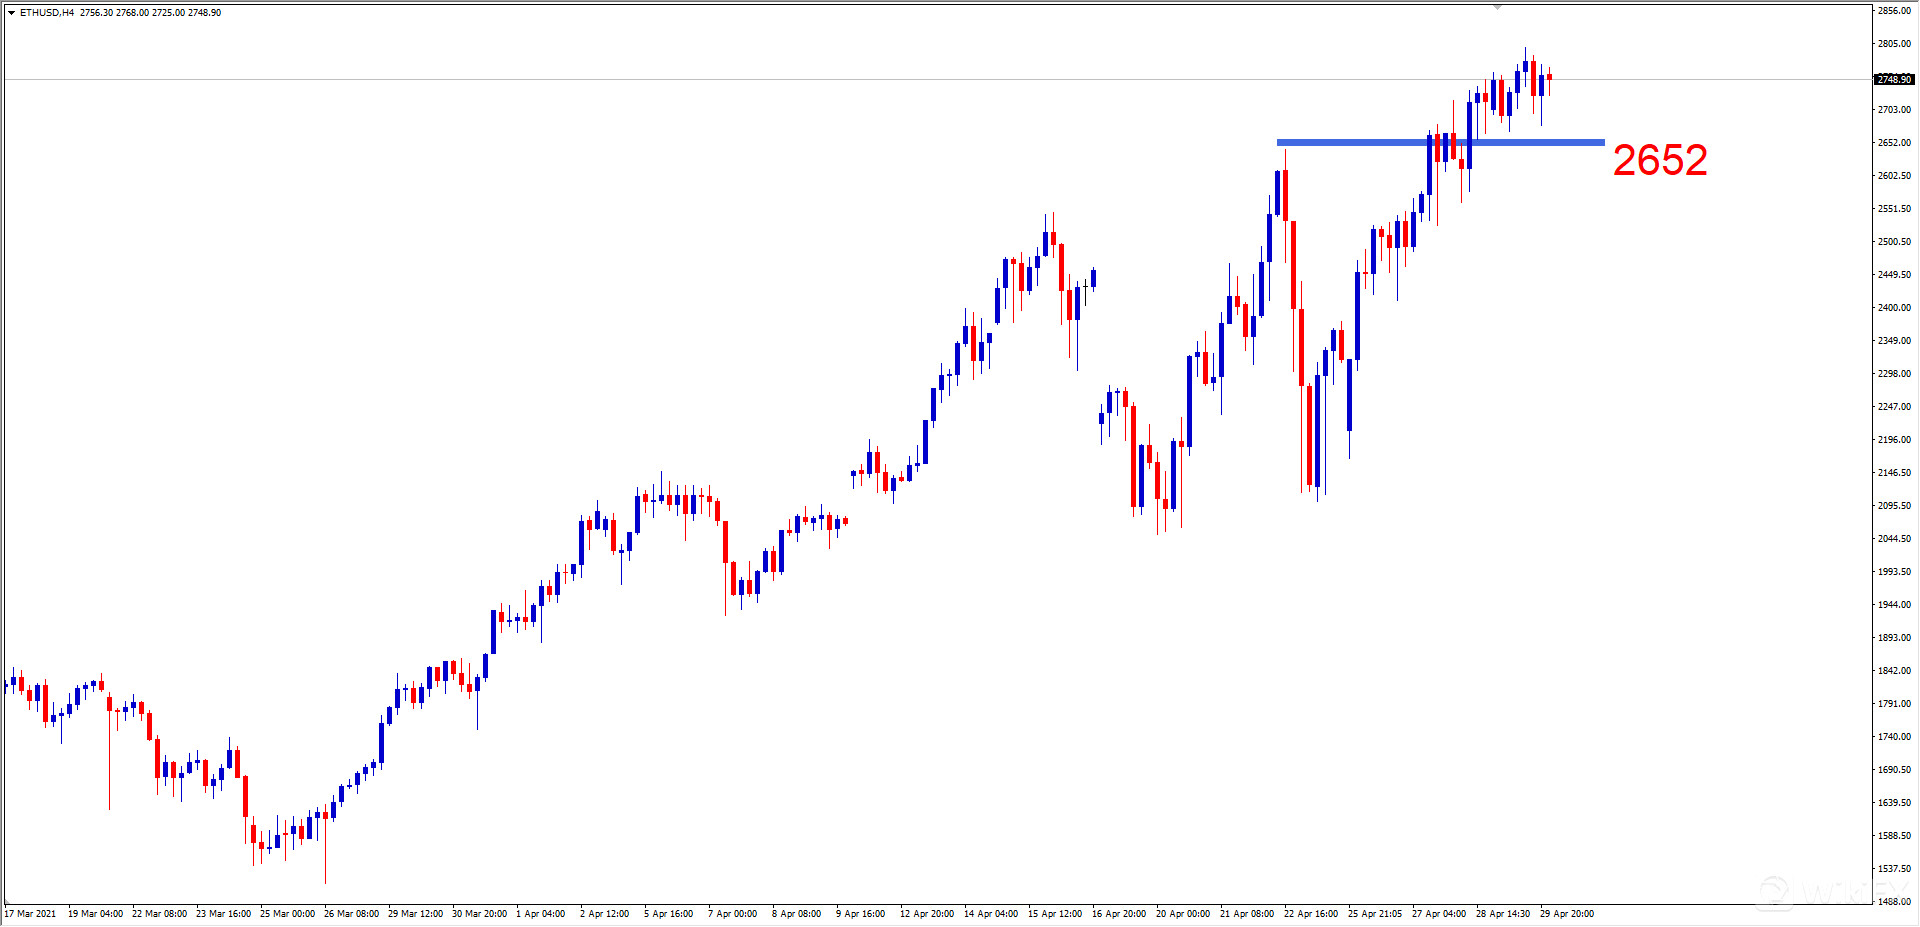The height and width of the screenshot is (927, 1920).
Task: Click the 2247.00 price axis label
Action: click(1894, 407)
